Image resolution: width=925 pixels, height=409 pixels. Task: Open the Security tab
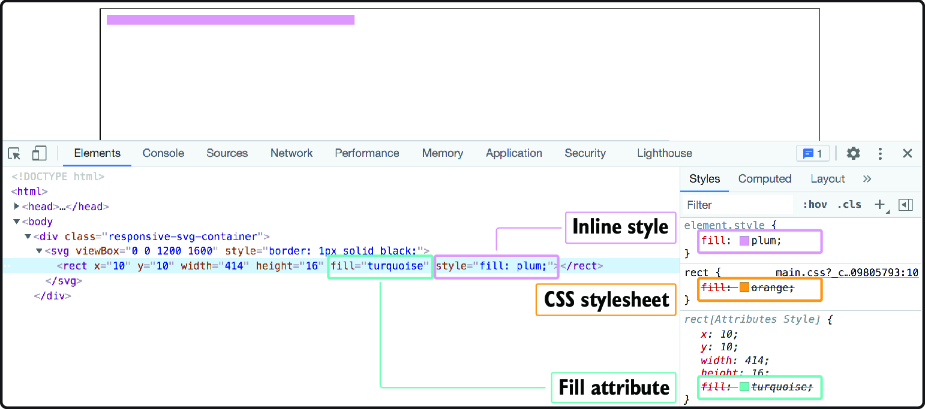[x=585, y=153]
